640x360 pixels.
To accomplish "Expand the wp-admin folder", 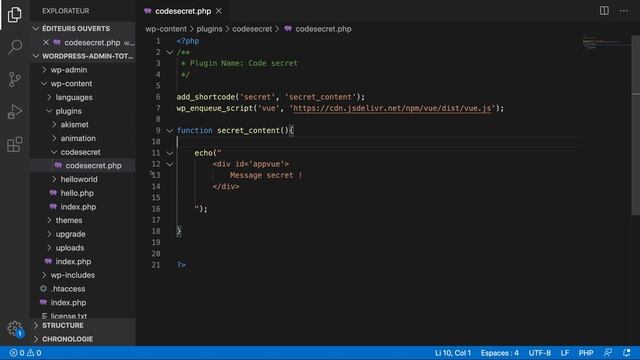I will click(82, 70).
